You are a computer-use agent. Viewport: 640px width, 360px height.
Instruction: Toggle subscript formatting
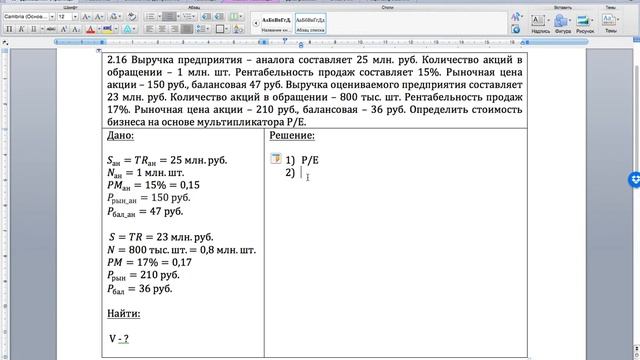click(x=76, y=29)
